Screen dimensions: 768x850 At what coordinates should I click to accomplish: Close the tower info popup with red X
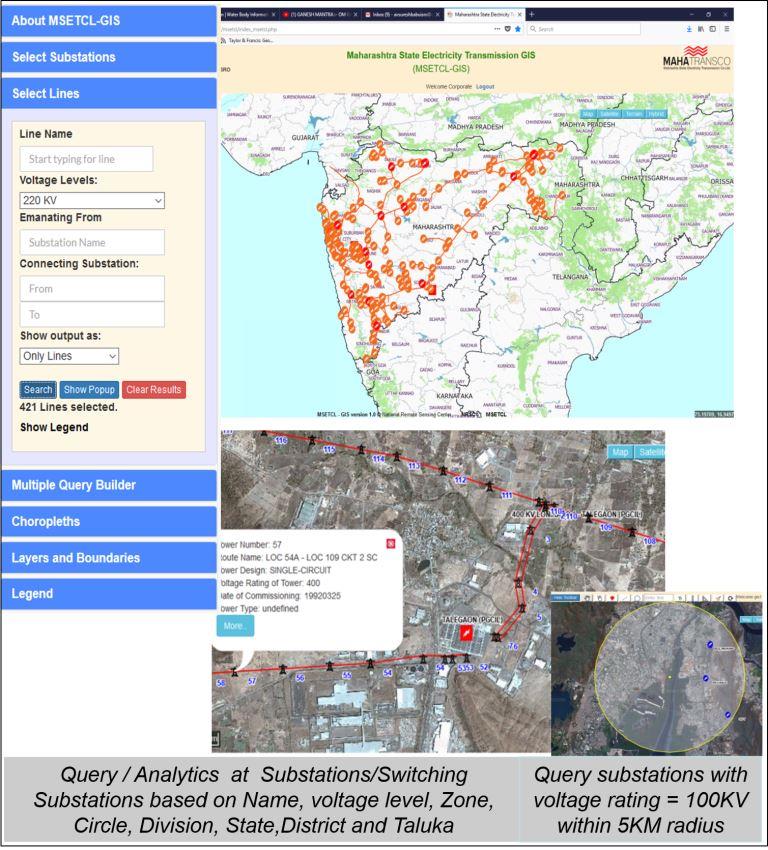click(390, 544)
